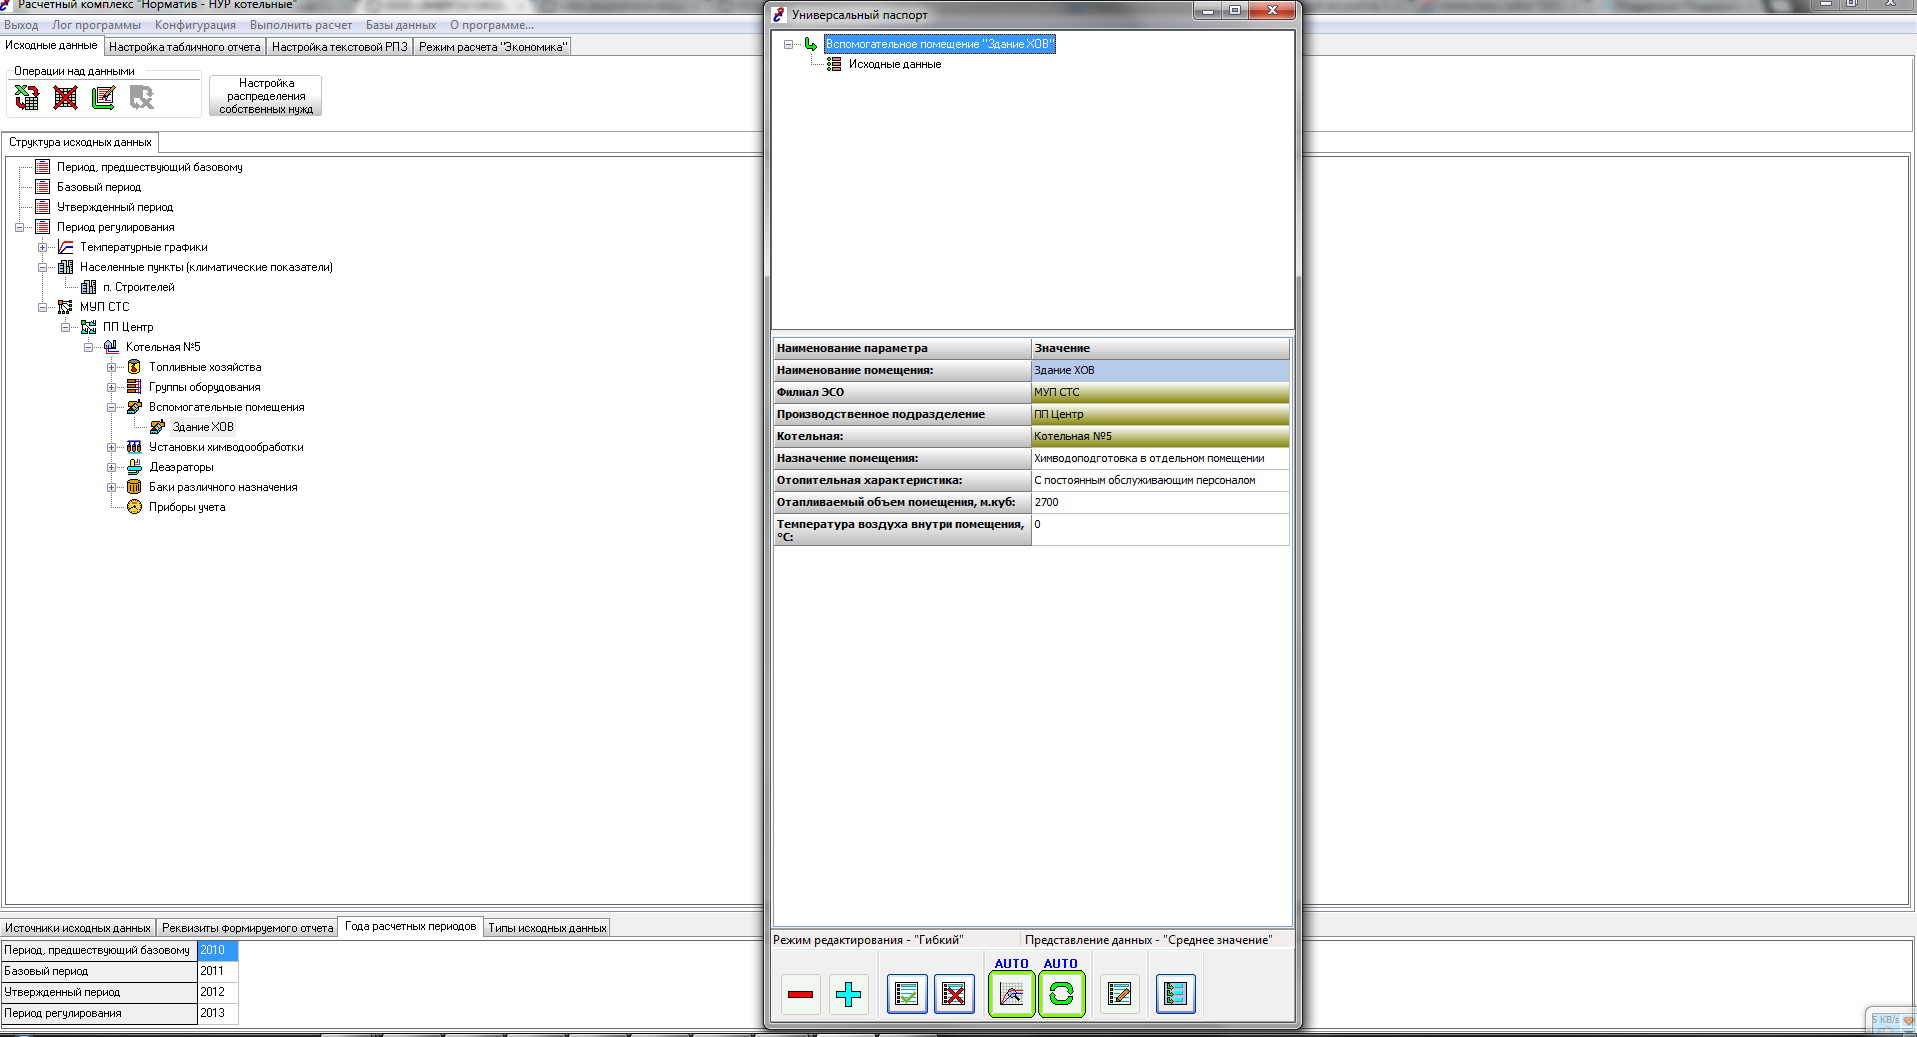
Task: Click the green circular arrows AUTO refresh icon
Action: (1061, 994)
